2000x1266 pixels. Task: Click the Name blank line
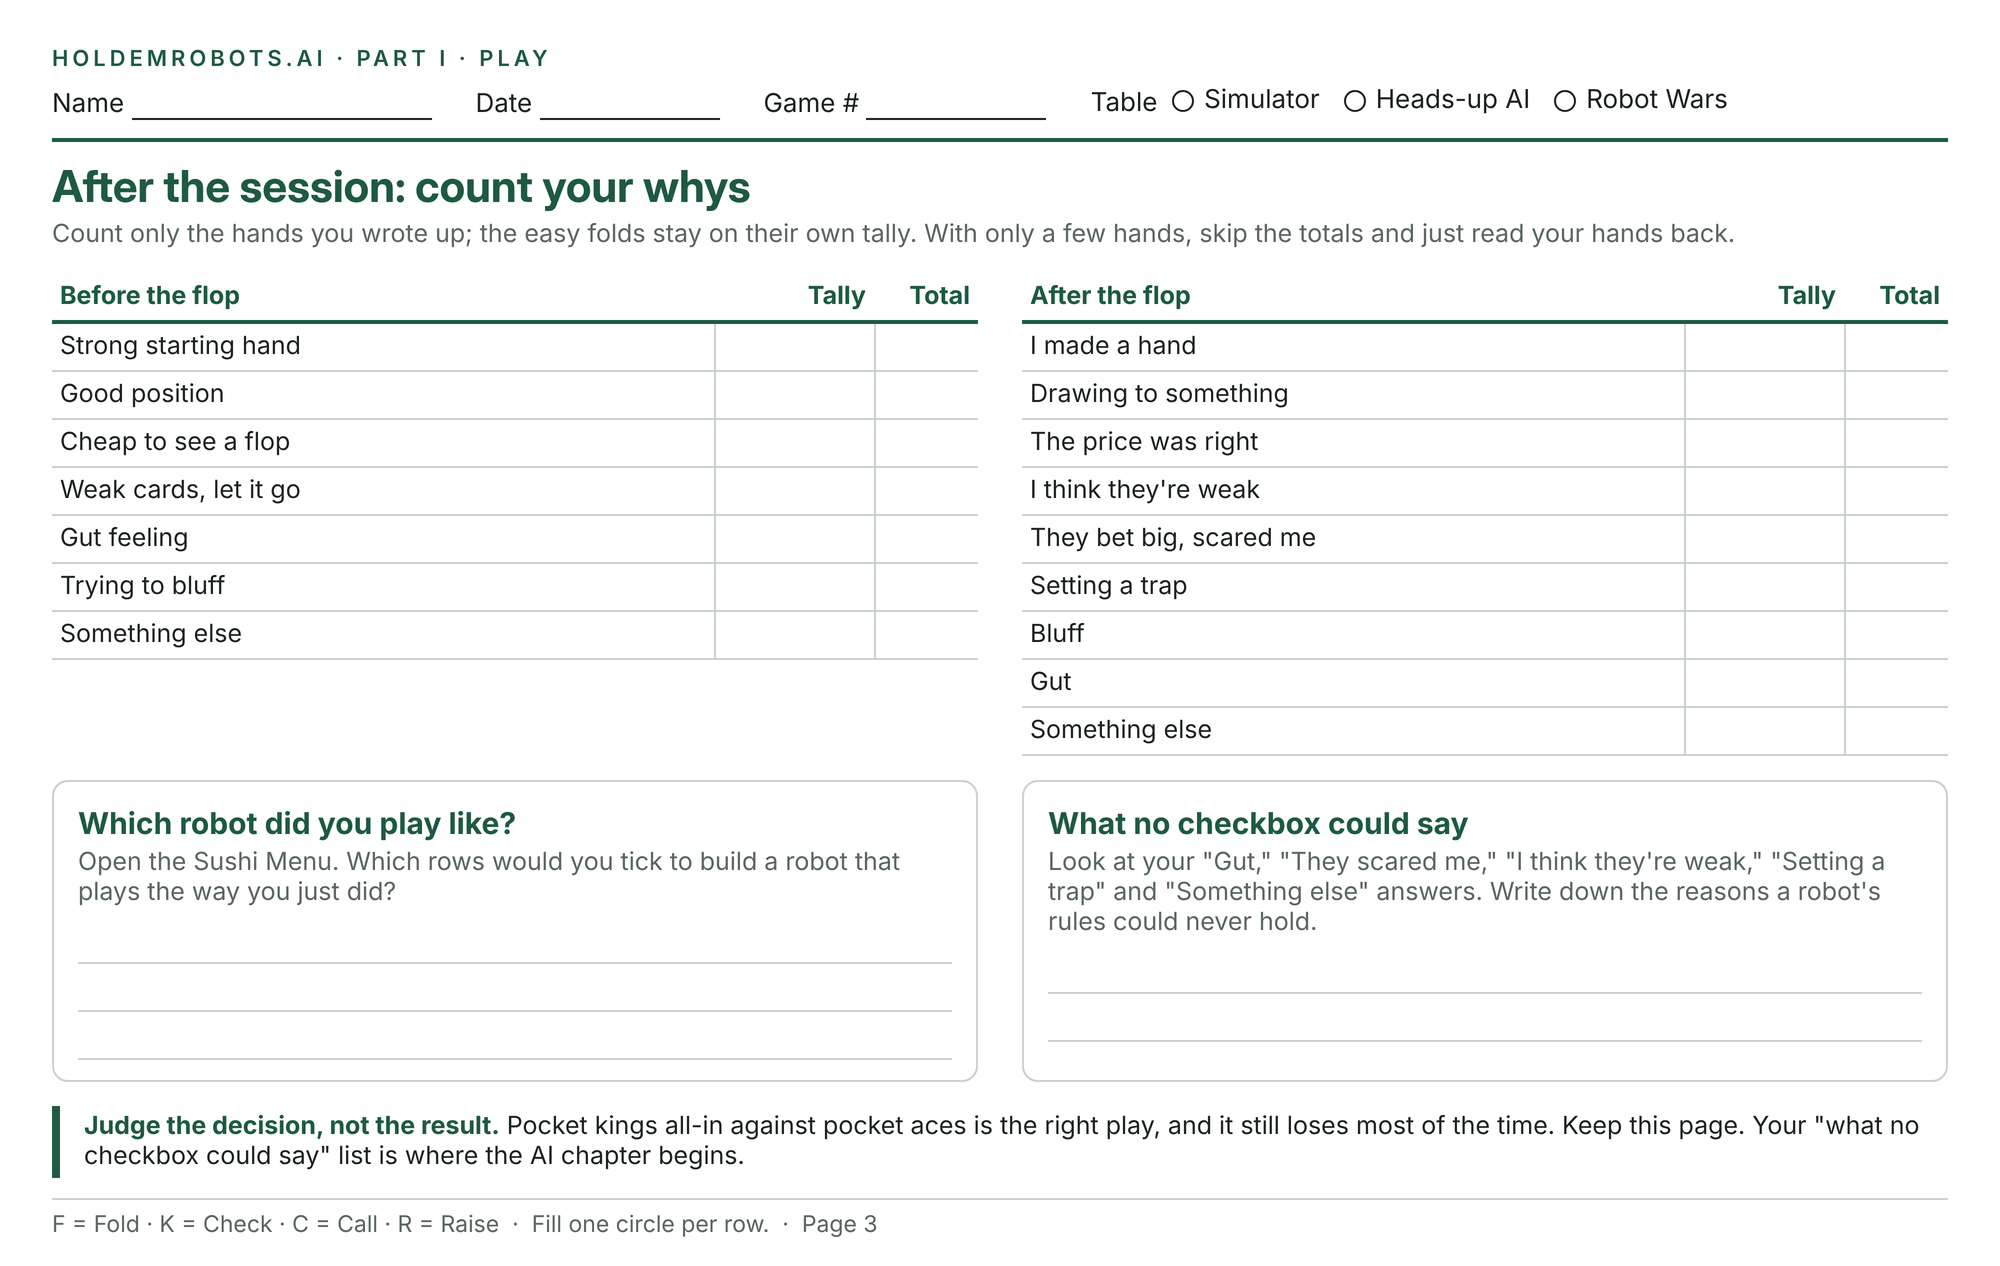click(282, 104)
